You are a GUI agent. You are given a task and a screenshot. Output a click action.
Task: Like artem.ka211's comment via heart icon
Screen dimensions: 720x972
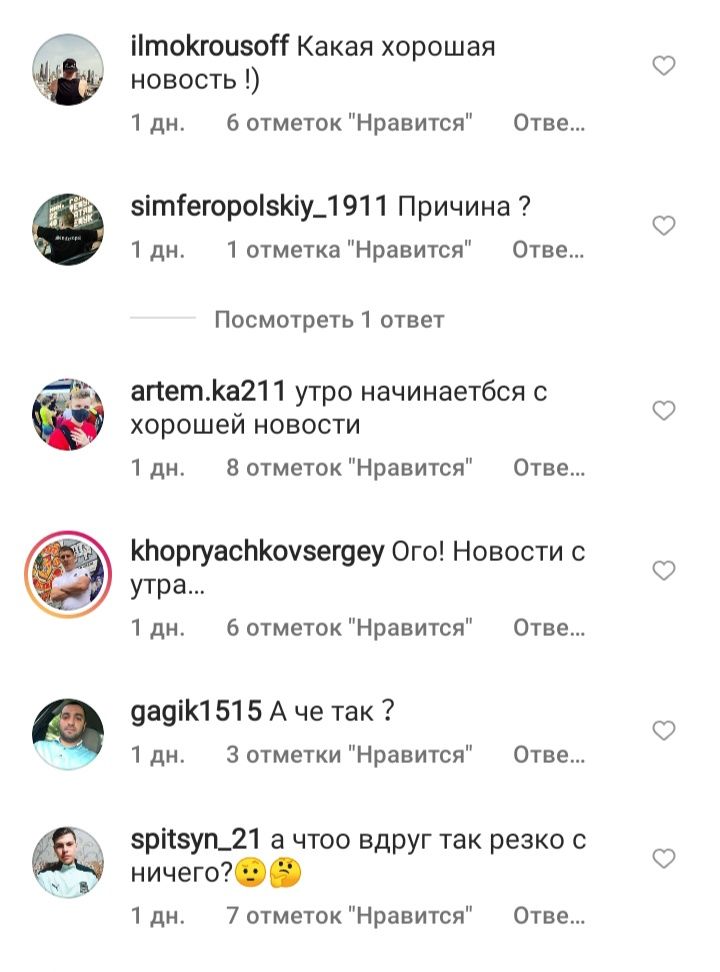664,410
